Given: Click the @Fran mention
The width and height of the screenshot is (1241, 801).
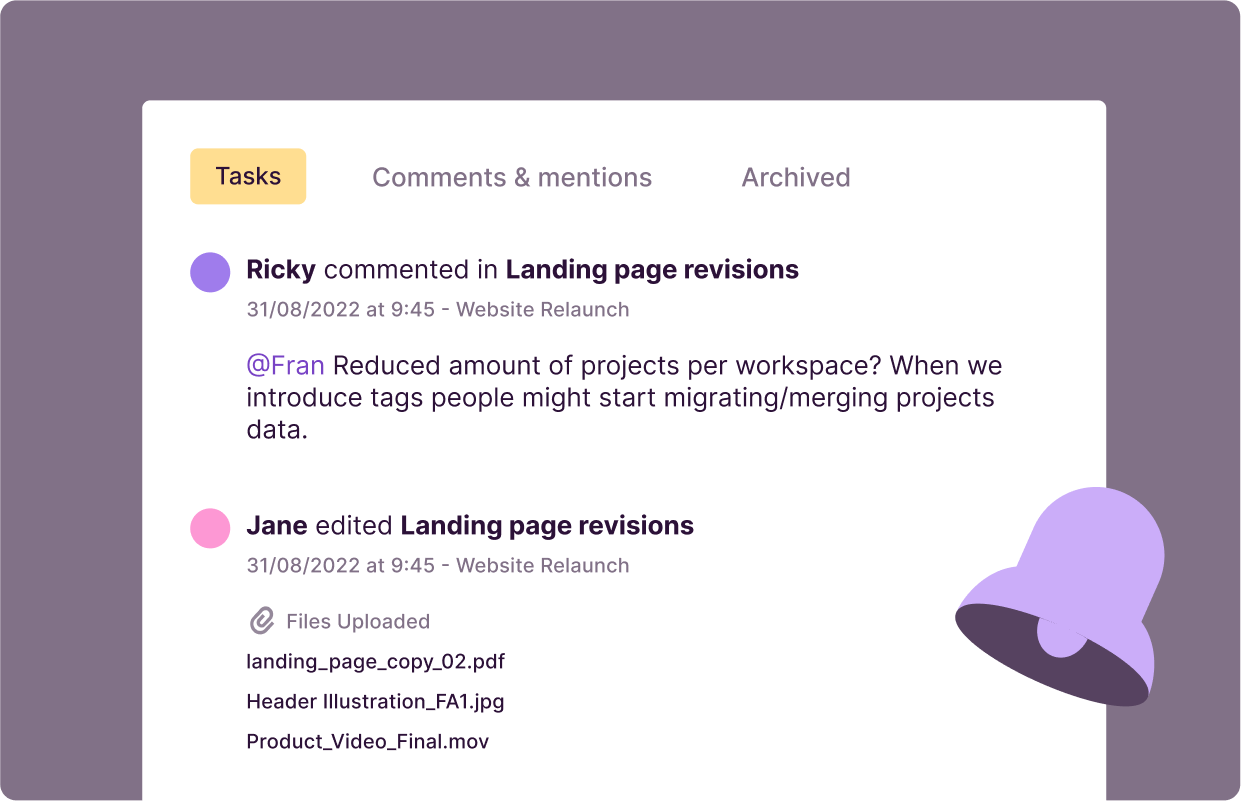Looking at the screenshot, I should [x=285, y=366].
